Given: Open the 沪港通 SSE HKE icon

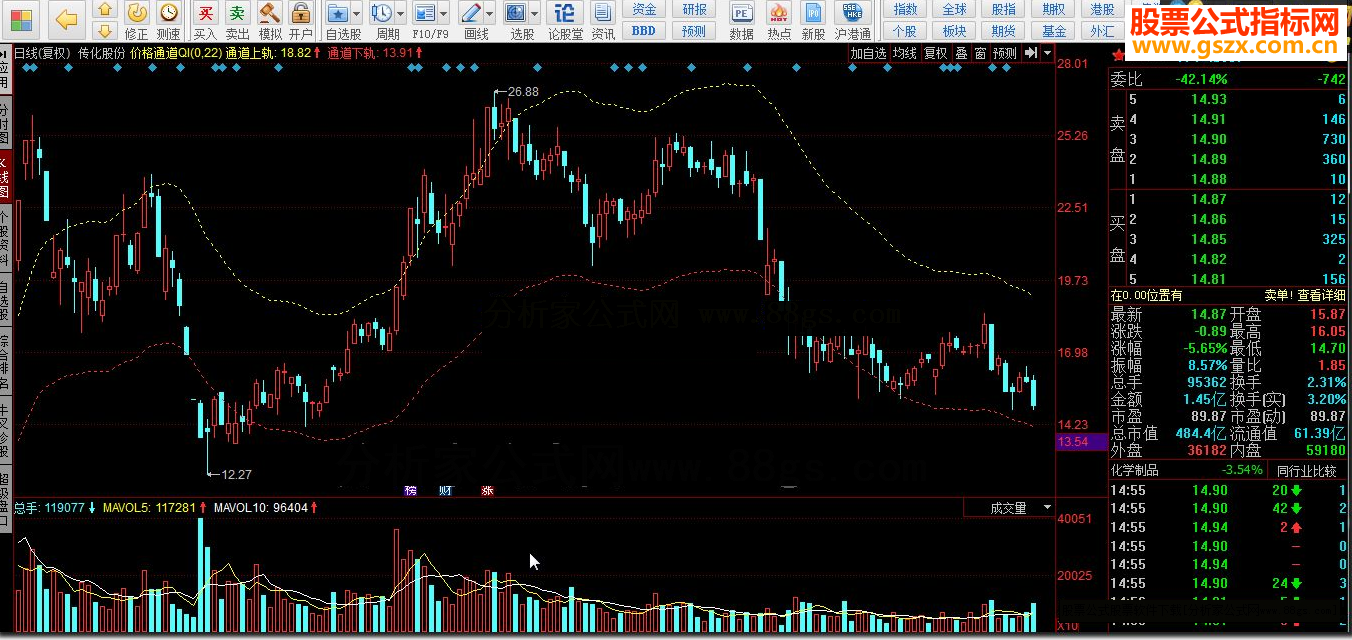Looking at the screenshot, I should tap(852, 13).
